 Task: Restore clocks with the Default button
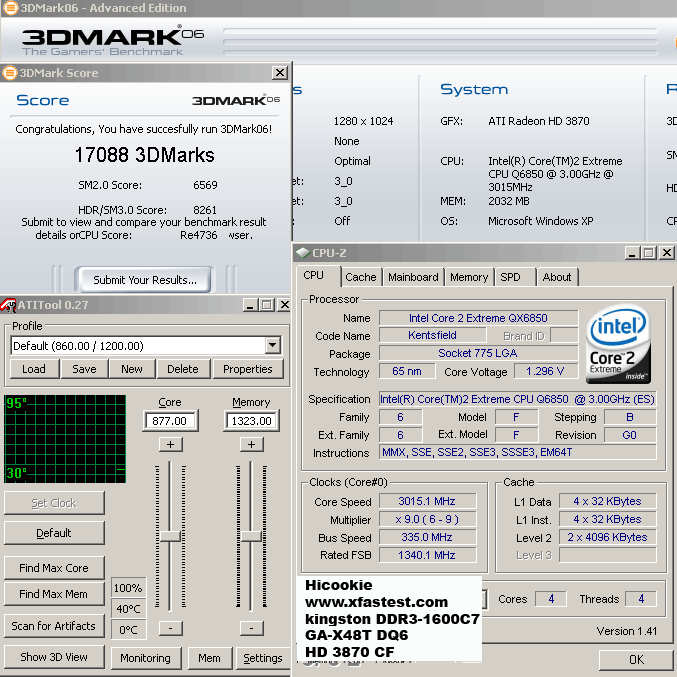pyautogui.click(x=54, y=533)
